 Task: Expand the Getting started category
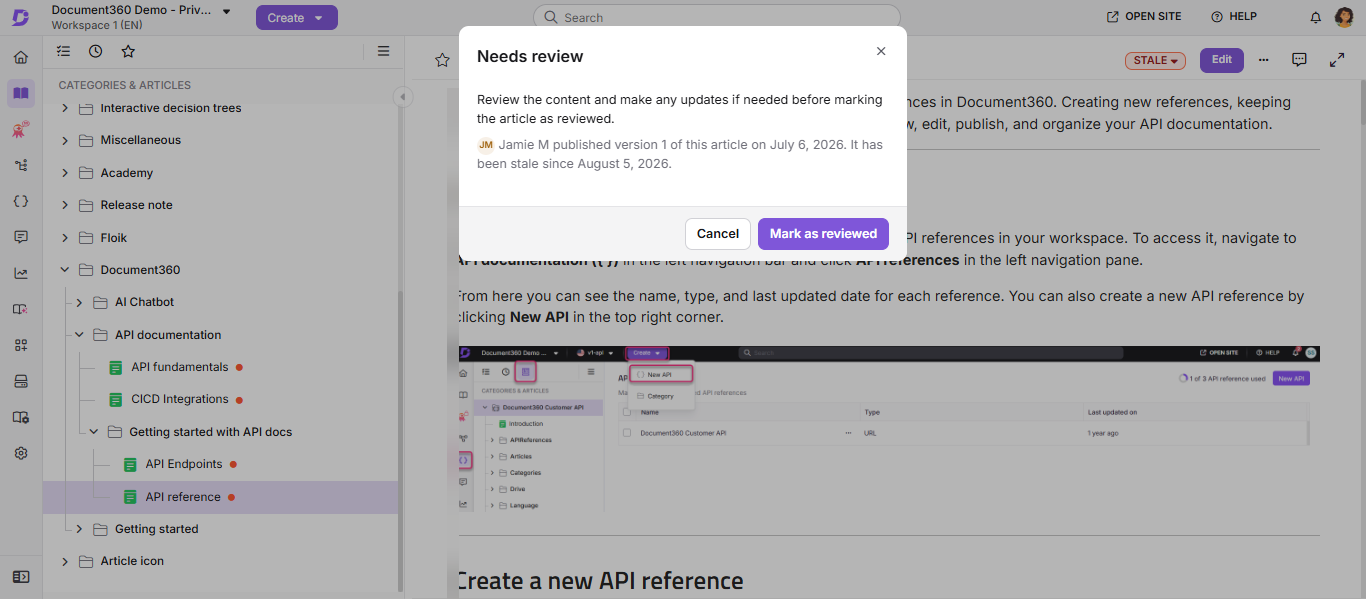(80, 529)
